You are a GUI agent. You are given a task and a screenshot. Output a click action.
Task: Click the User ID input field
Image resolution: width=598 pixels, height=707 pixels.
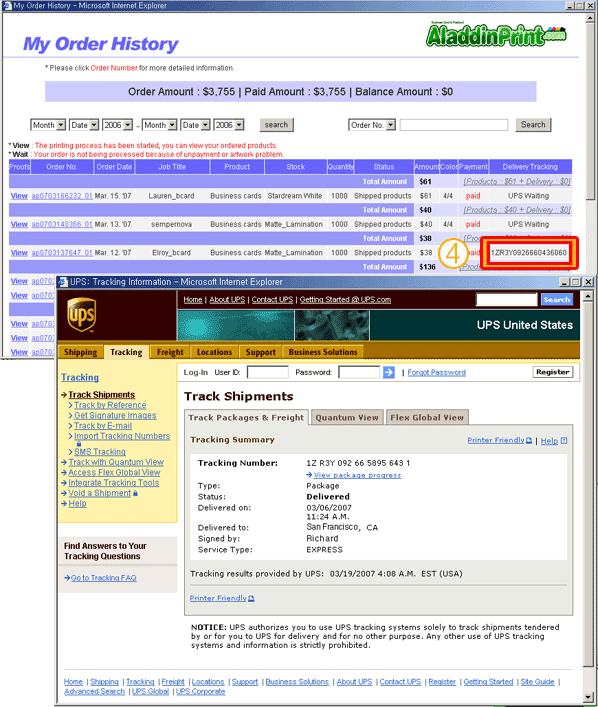(268, 372)
